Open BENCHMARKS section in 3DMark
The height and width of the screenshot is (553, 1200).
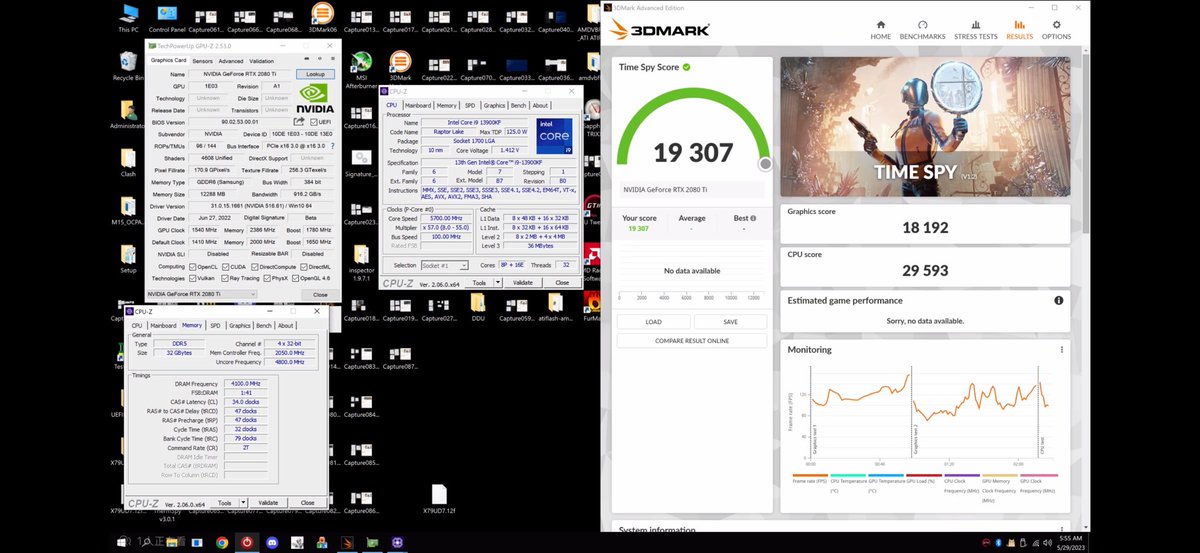tap(922, 30)
